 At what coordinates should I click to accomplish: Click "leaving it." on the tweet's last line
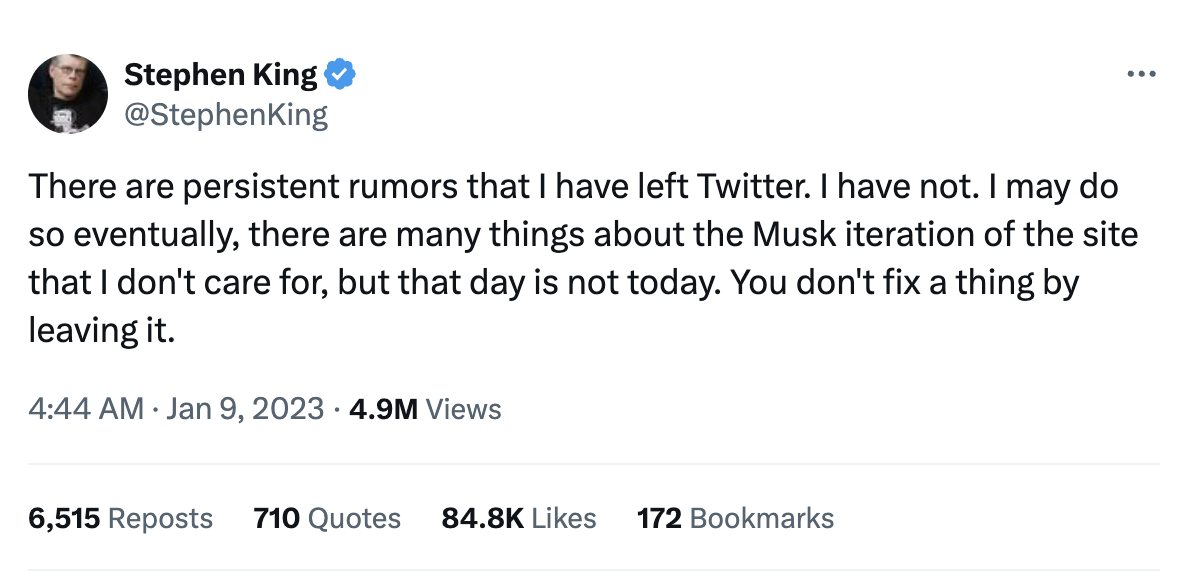click(x=102, y=331)
